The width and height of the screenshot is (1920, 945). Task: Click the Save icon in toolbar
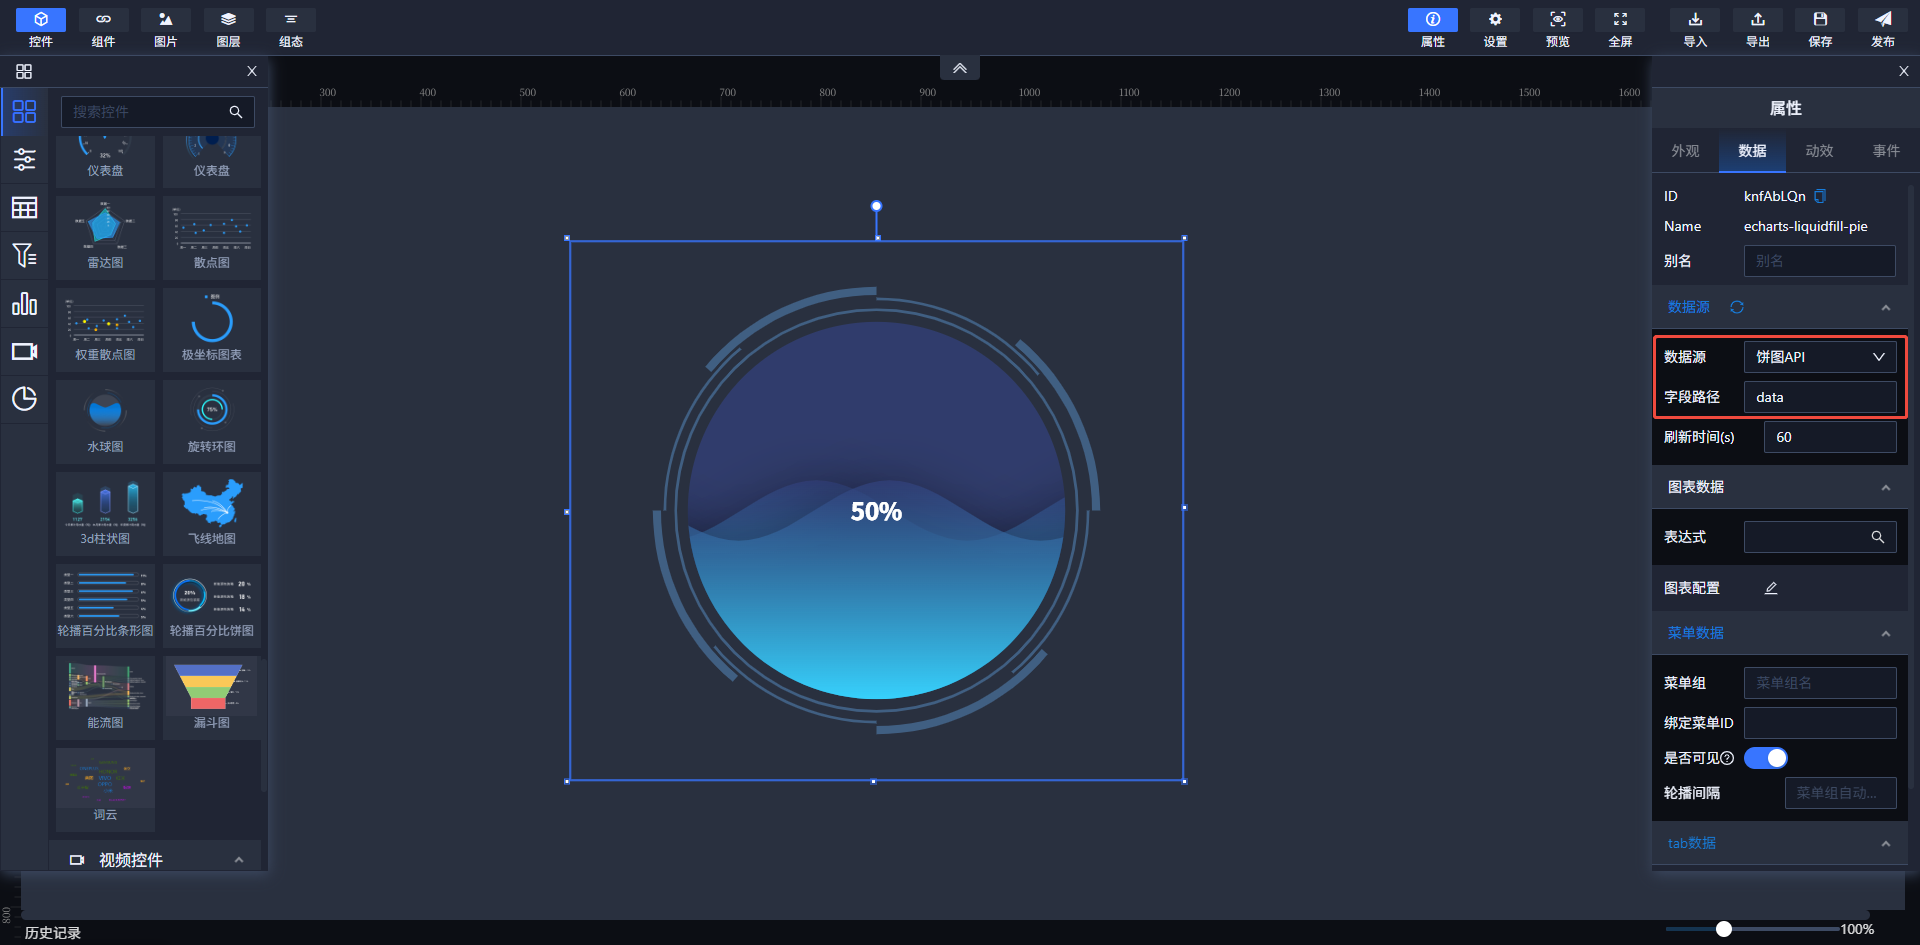pos(1820,28)
